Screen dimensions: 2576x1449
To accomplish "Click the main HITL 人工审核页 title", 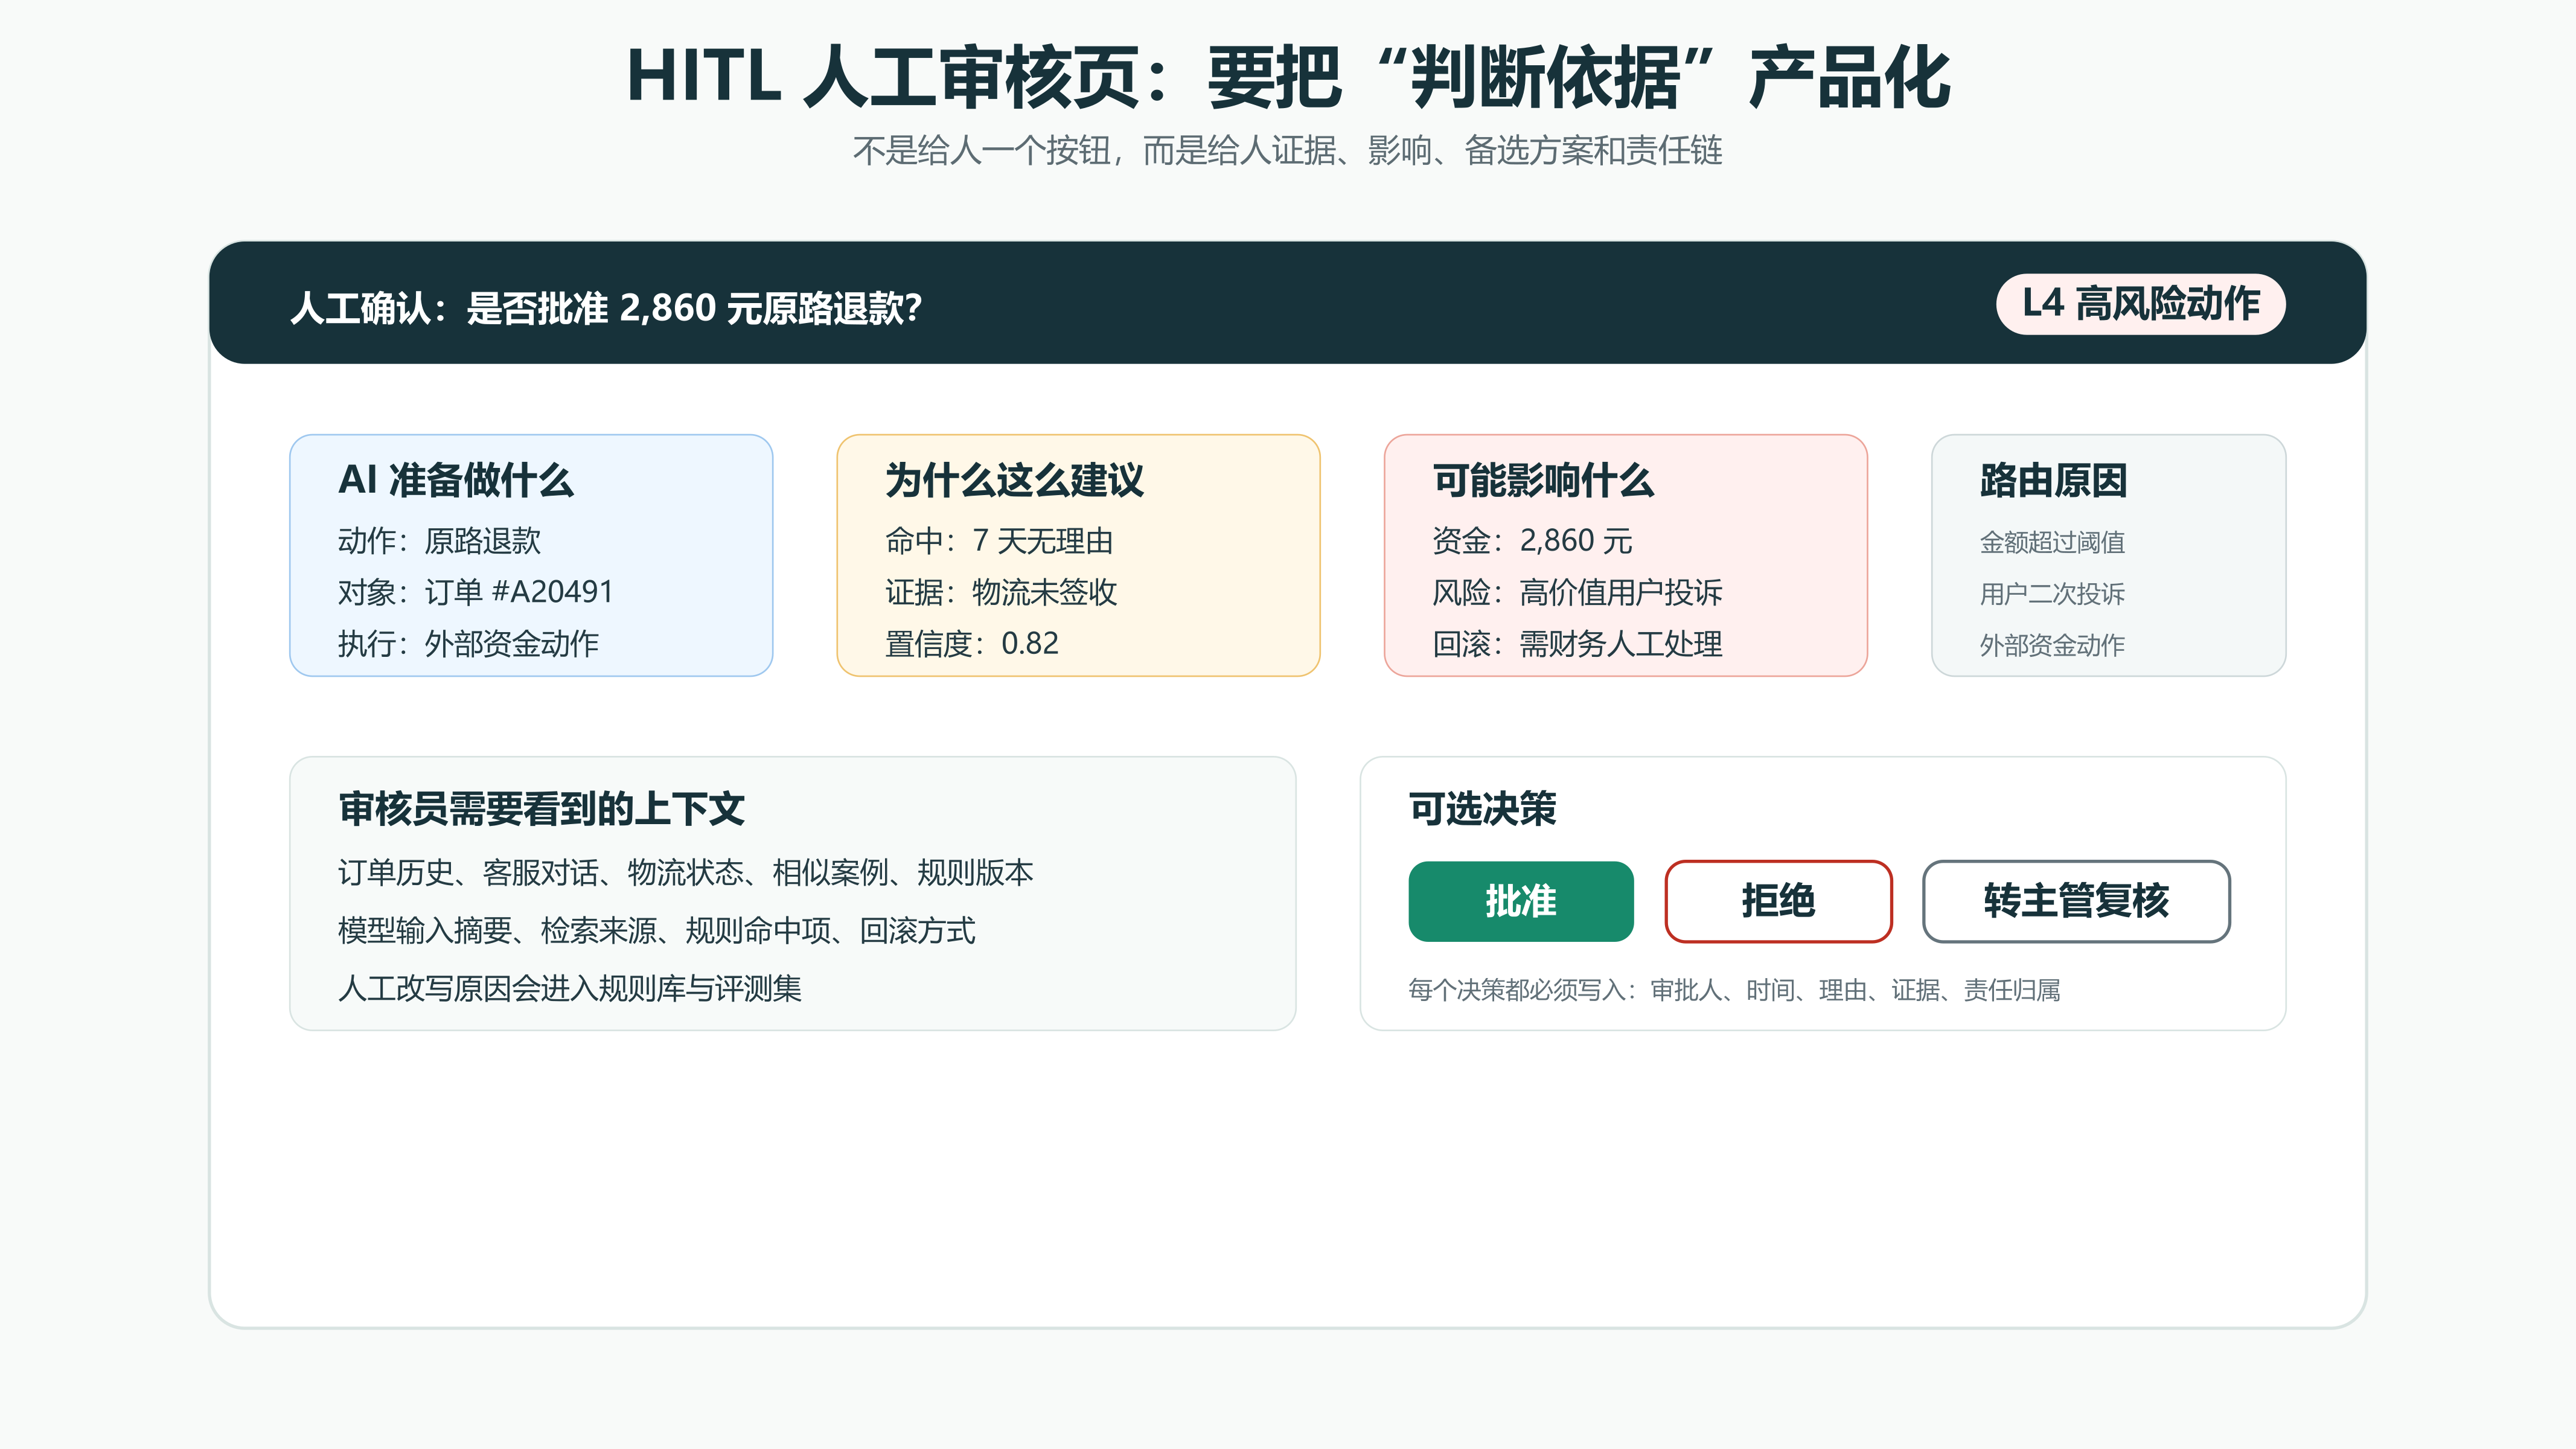I will 1288,77.
